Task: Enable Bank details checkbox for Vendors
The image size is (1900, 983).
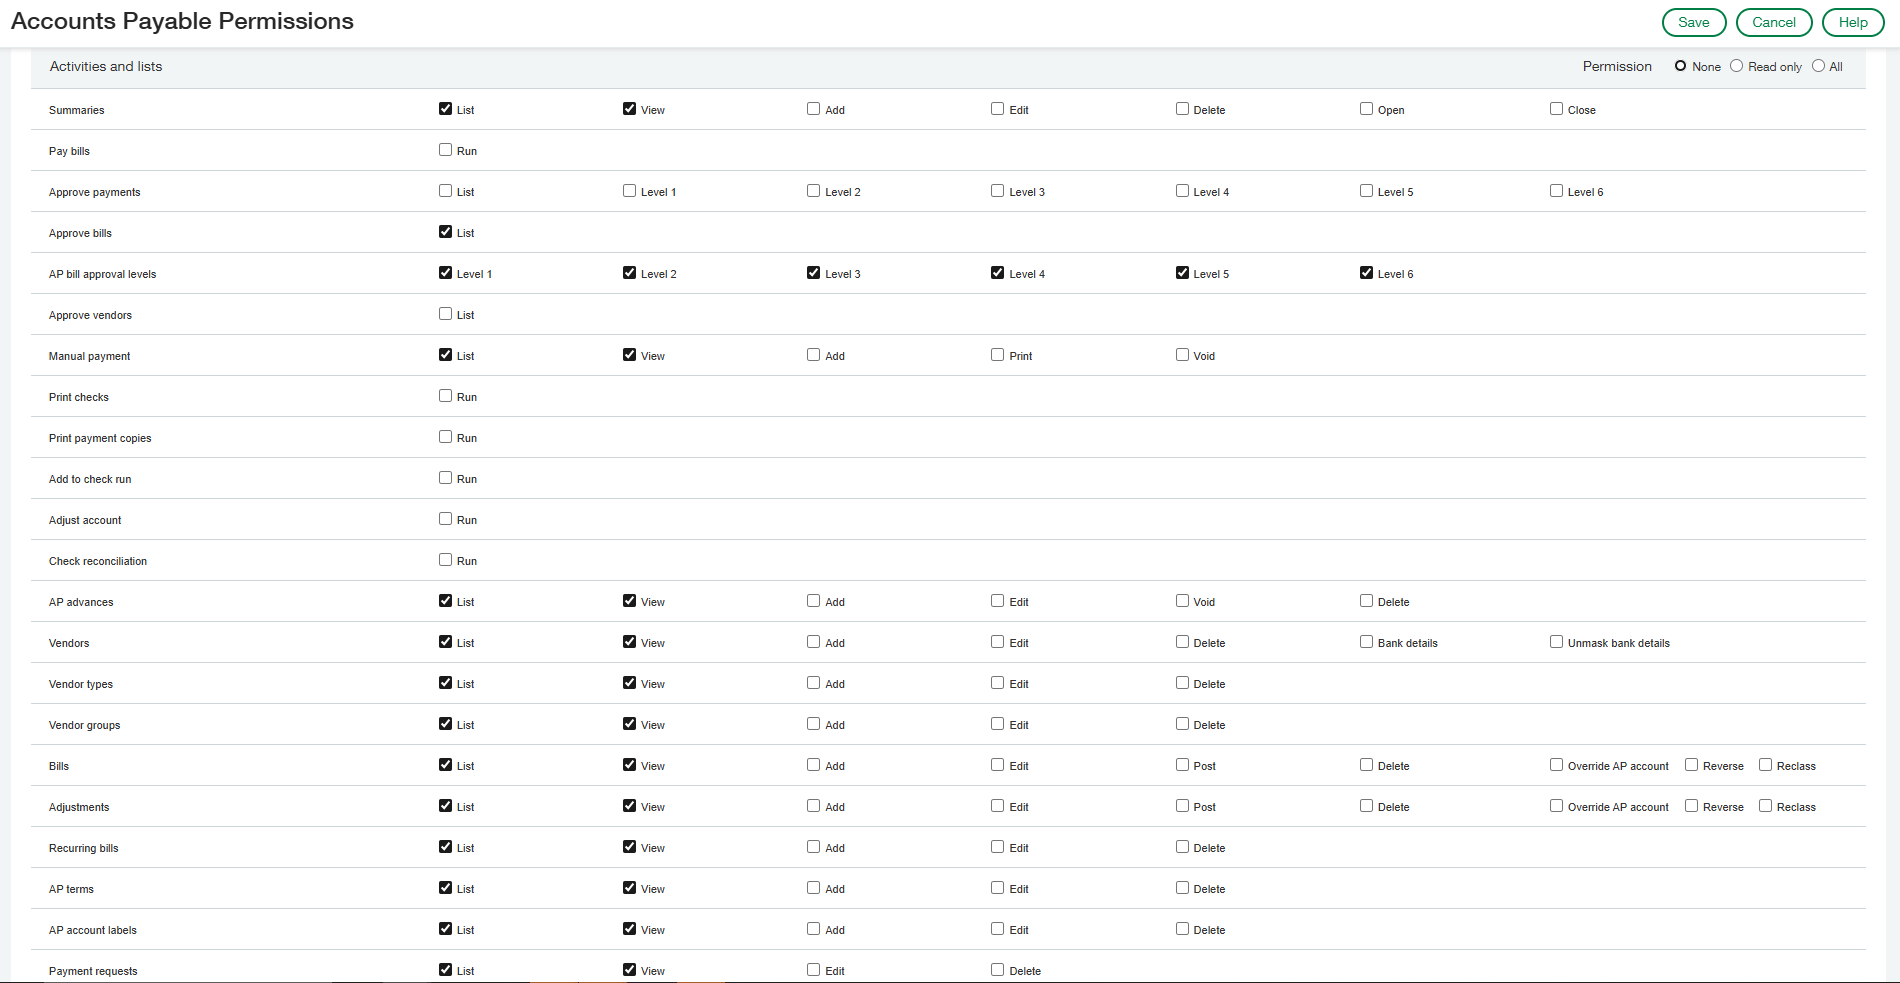Action: point(1366,642)
